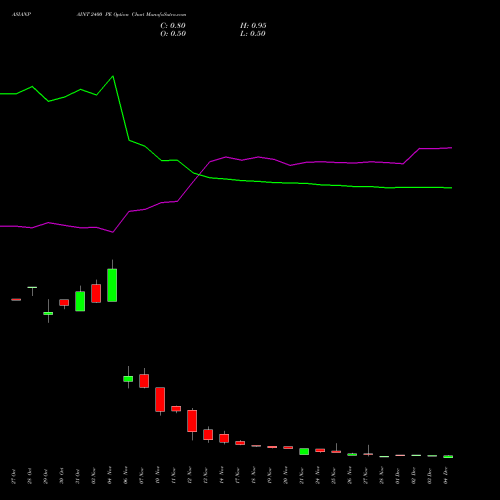Select the low value L: 0.50
Image resolution: width=500 pixels, height=500 pixels.
click(x=253, y=34)
